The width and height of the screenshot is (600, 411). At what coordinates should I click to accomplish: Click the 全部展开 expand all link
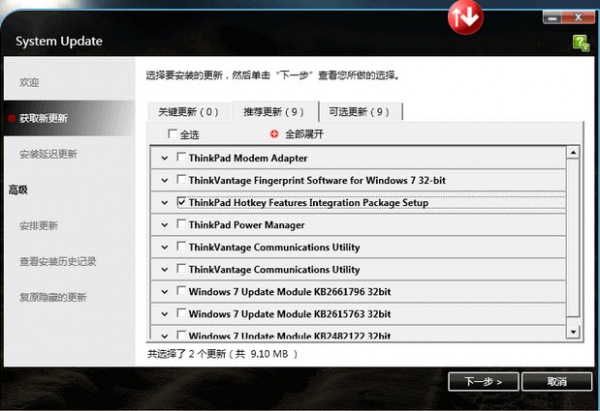point(304,134)
